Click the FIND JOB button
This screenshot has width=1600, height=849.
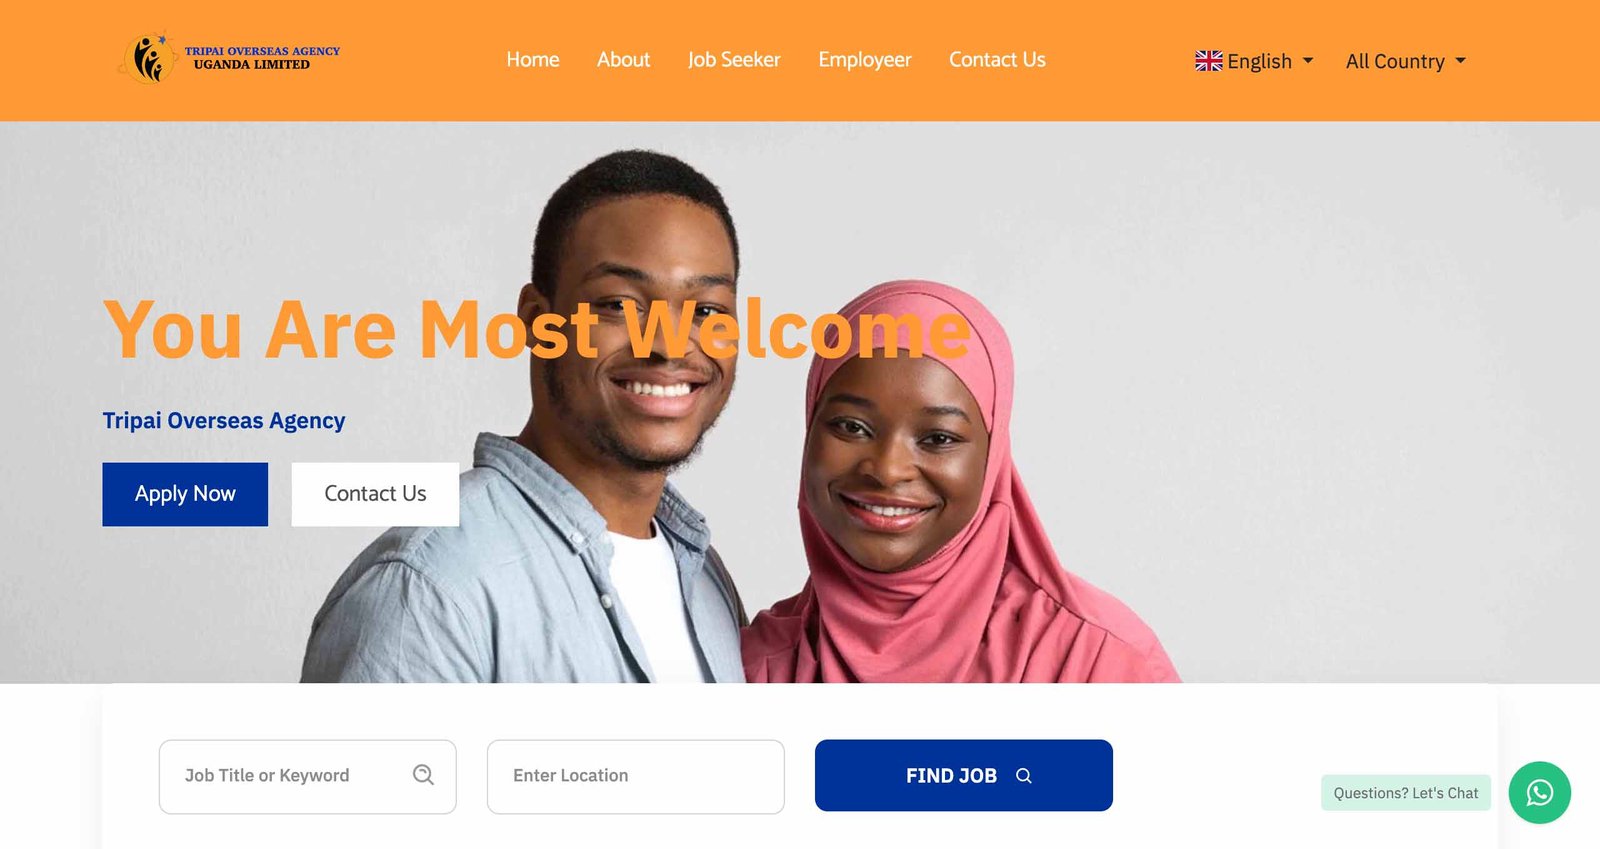click(x=964, y=776)
